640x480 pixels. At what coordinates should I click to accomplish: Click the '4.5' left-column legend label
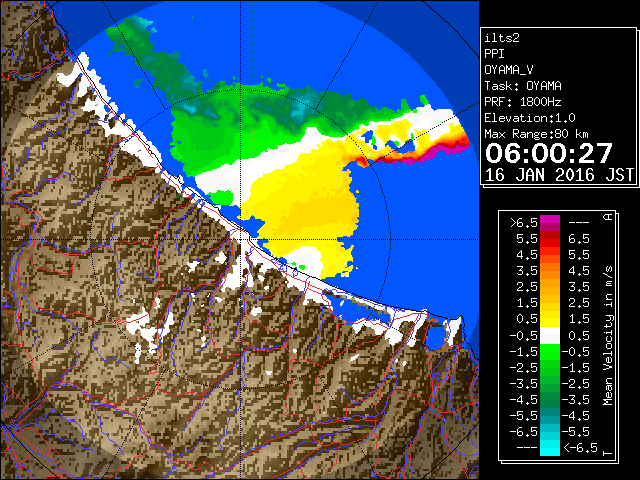coord(527,255)
